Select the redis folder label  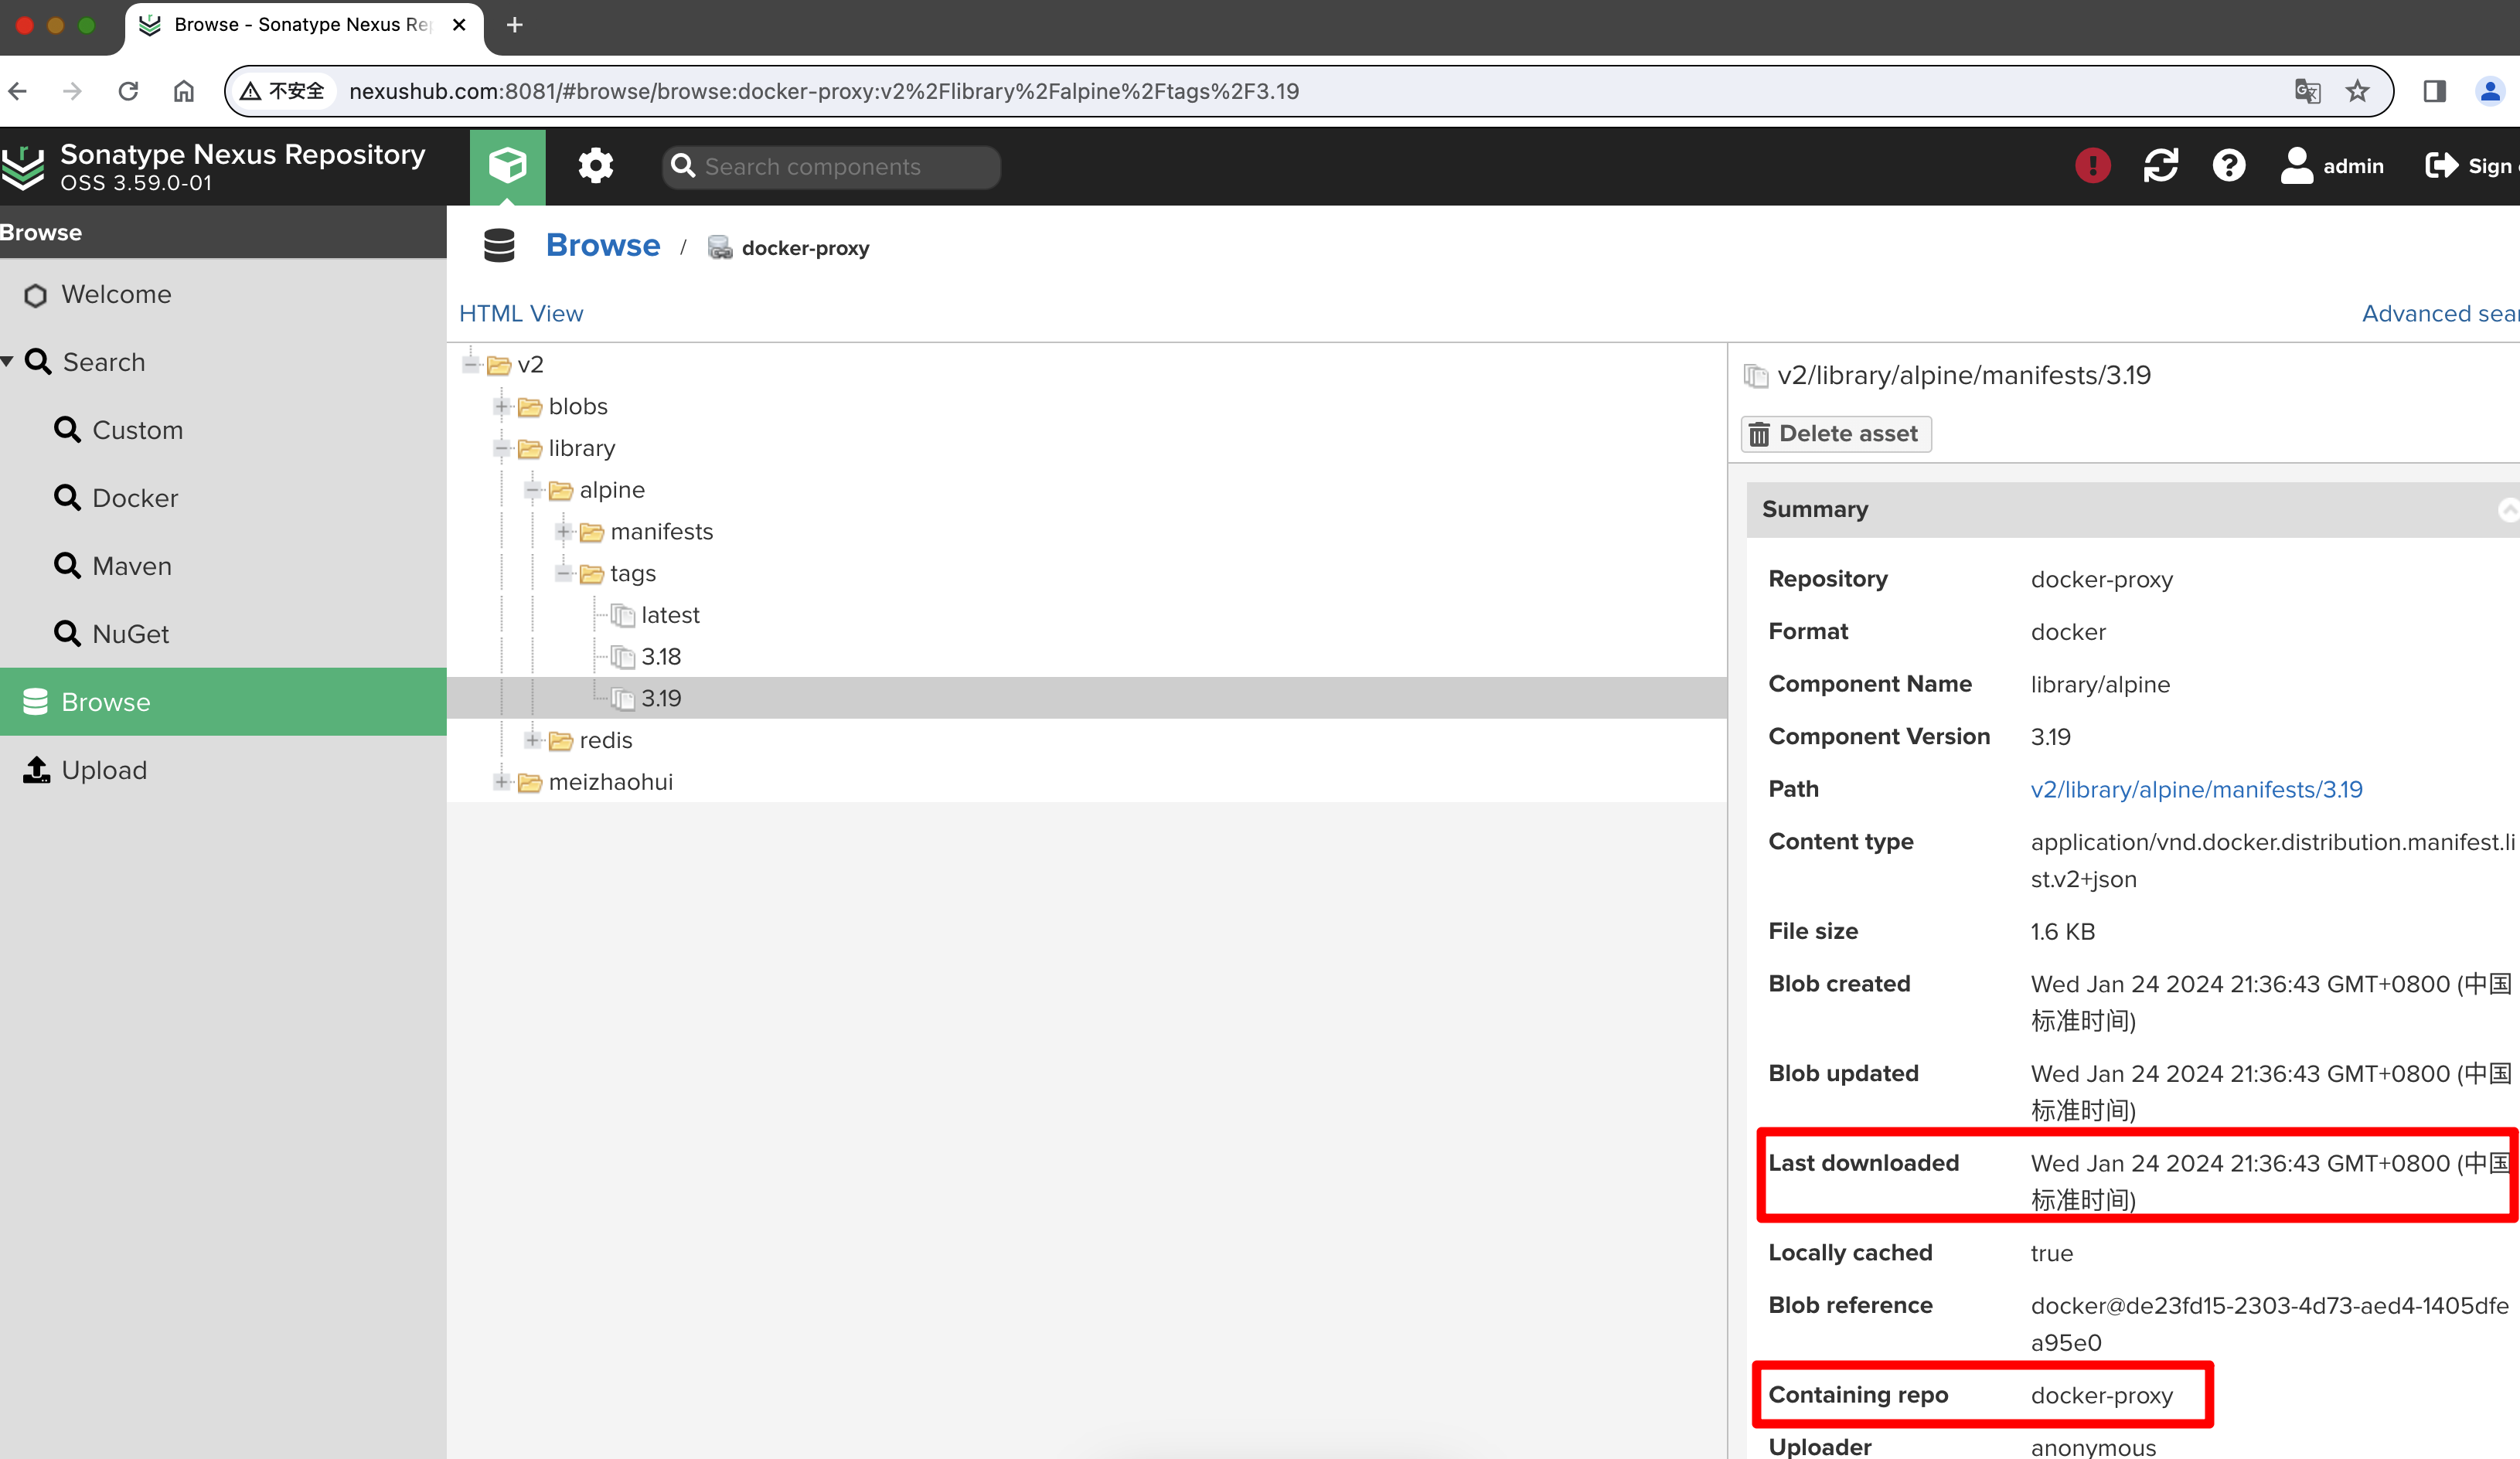tap(606, 740)
